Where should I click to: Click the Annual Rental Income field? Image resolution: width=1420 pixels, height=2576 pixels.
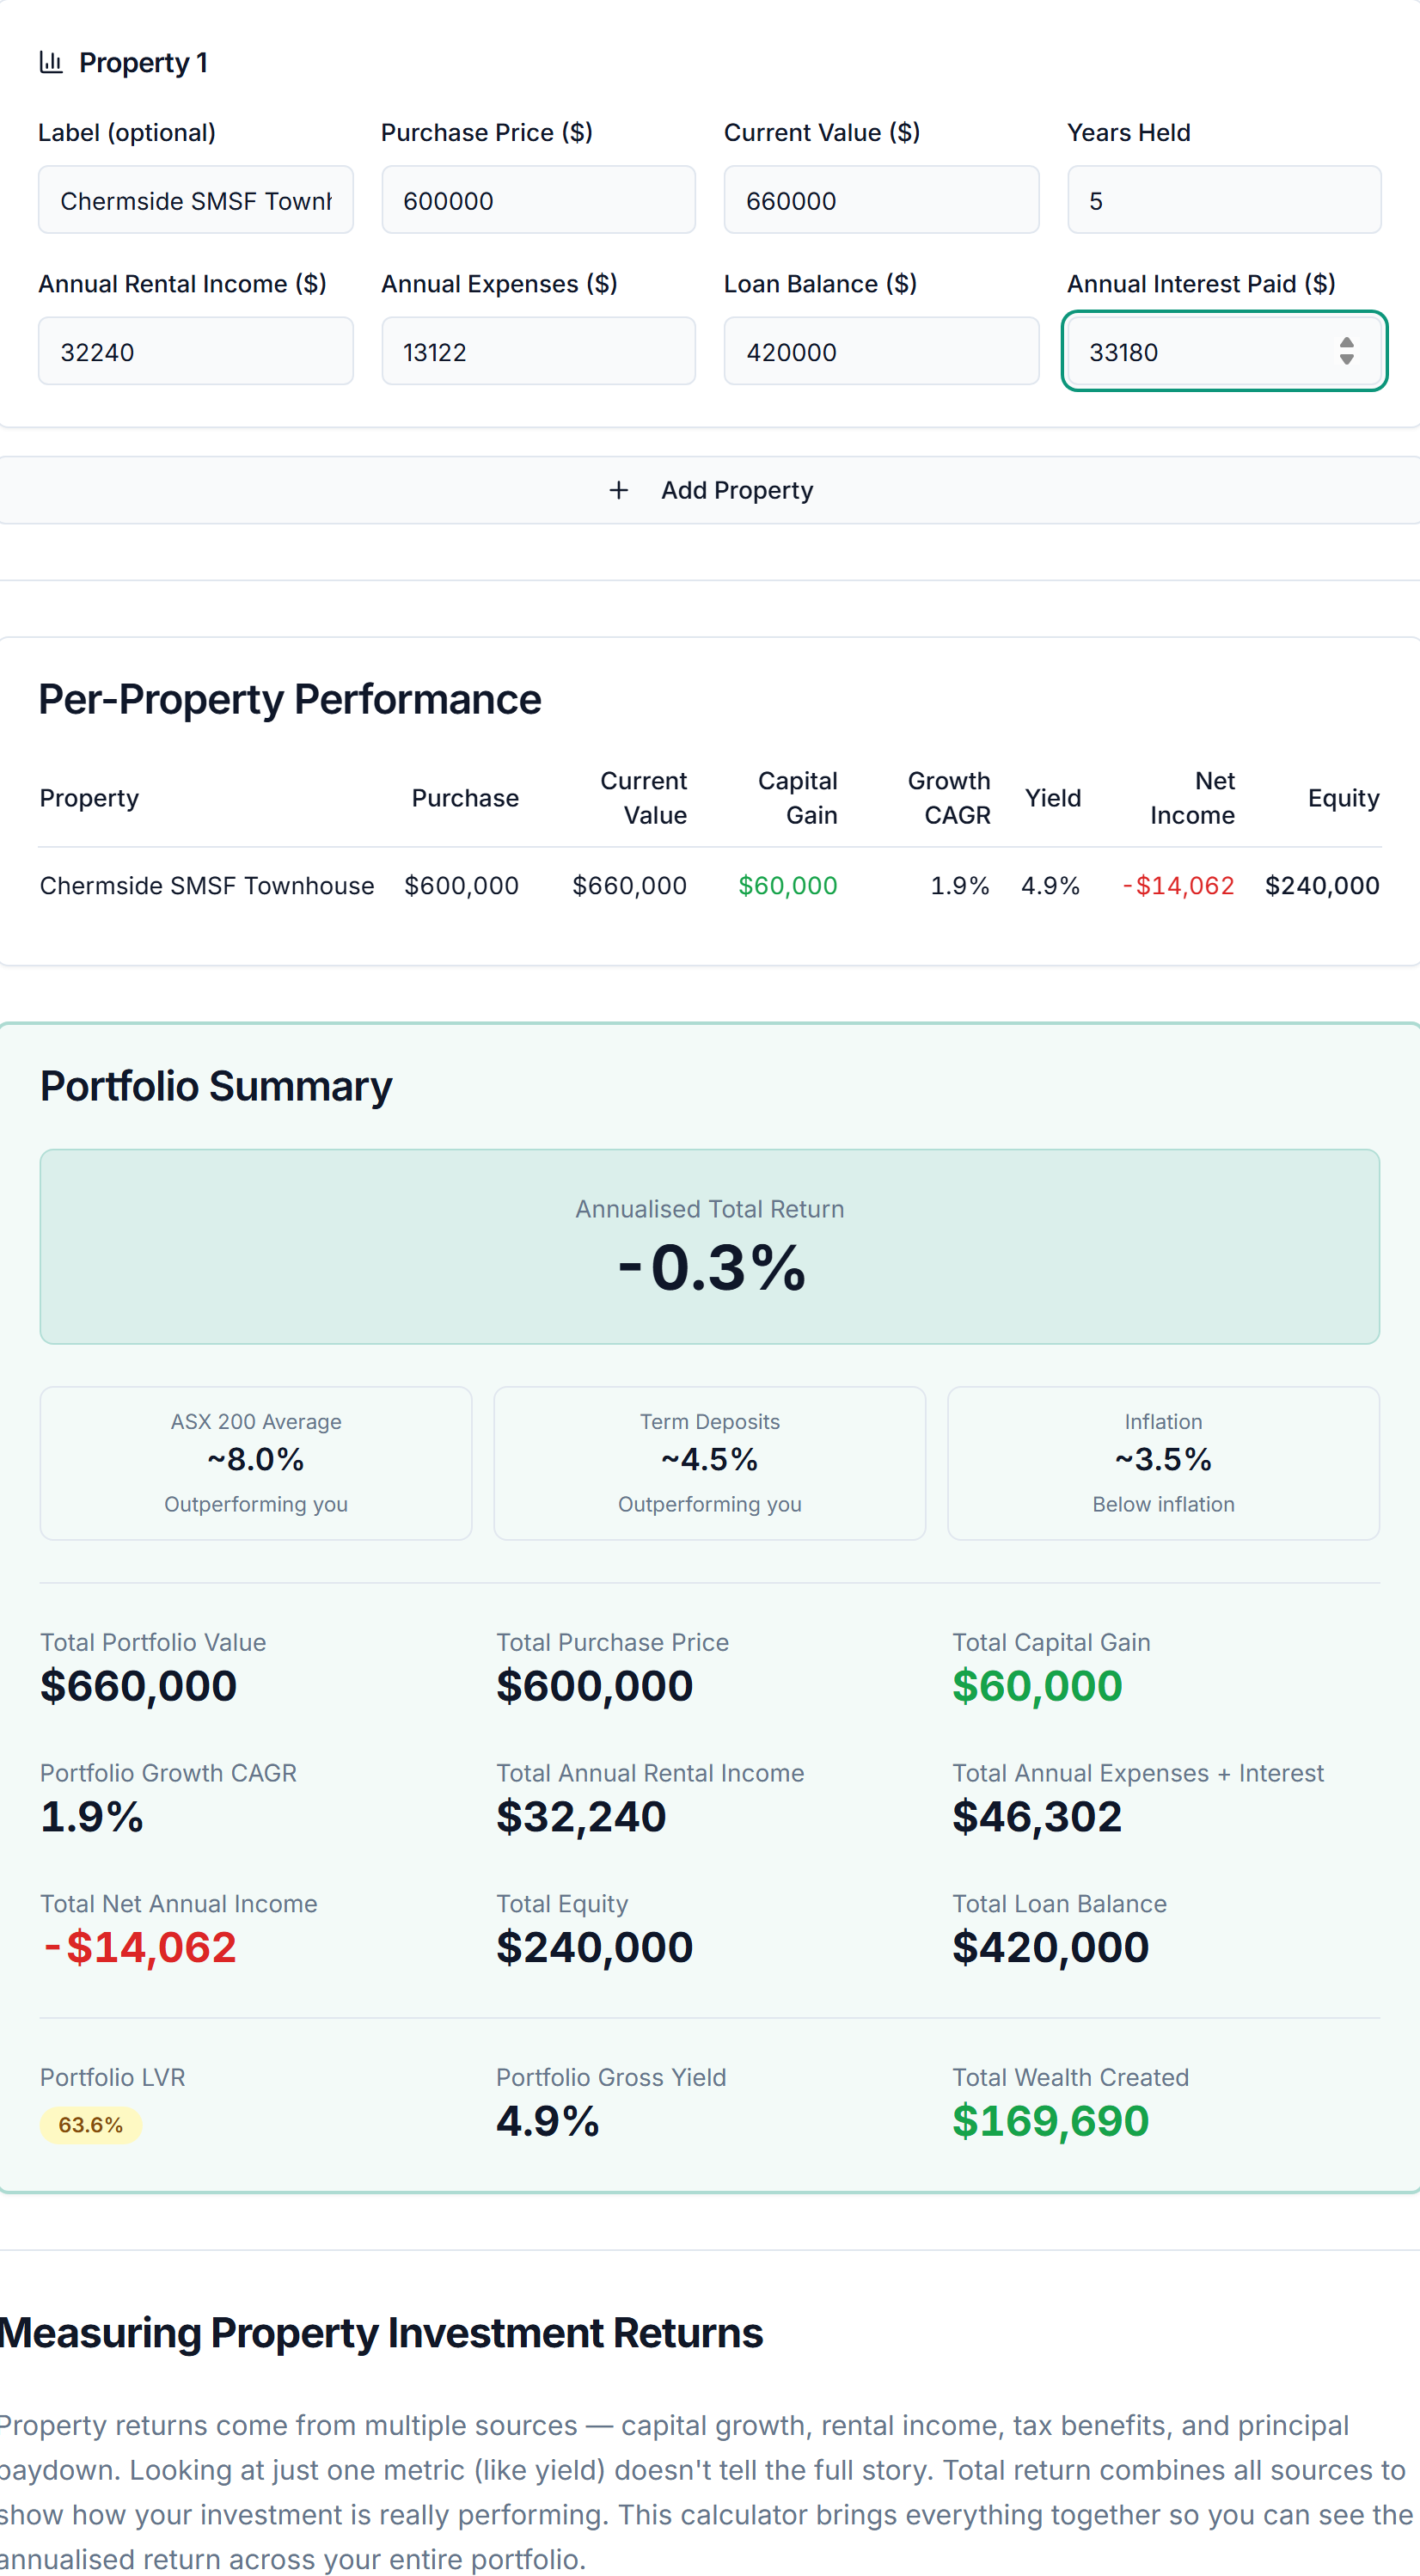point(195,351)
